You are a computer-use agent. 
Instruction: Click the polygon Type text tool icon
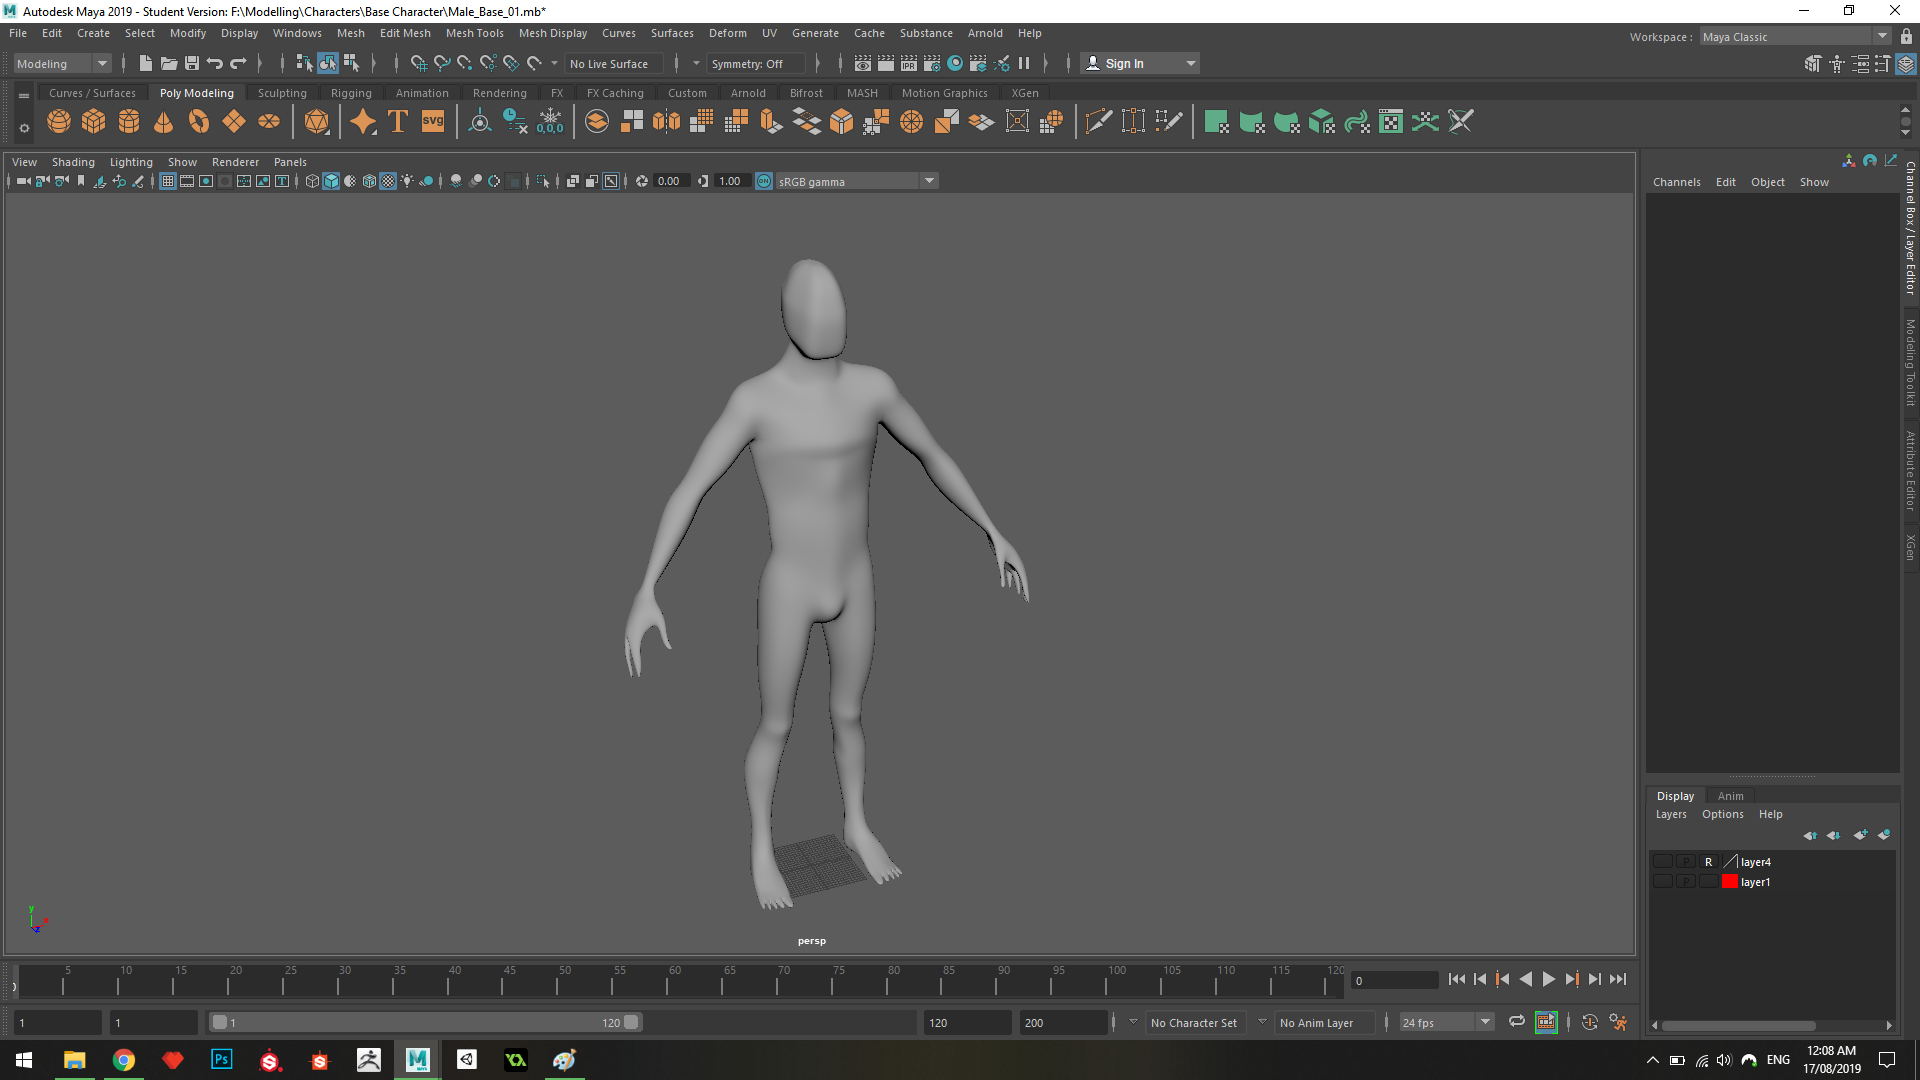pos(398,122)
